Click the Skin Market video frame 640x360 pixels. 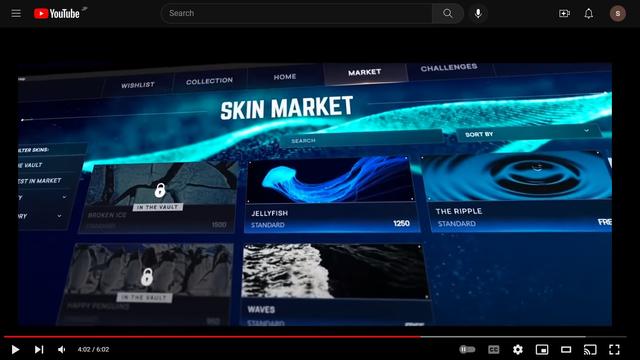(x=315, y=194)
